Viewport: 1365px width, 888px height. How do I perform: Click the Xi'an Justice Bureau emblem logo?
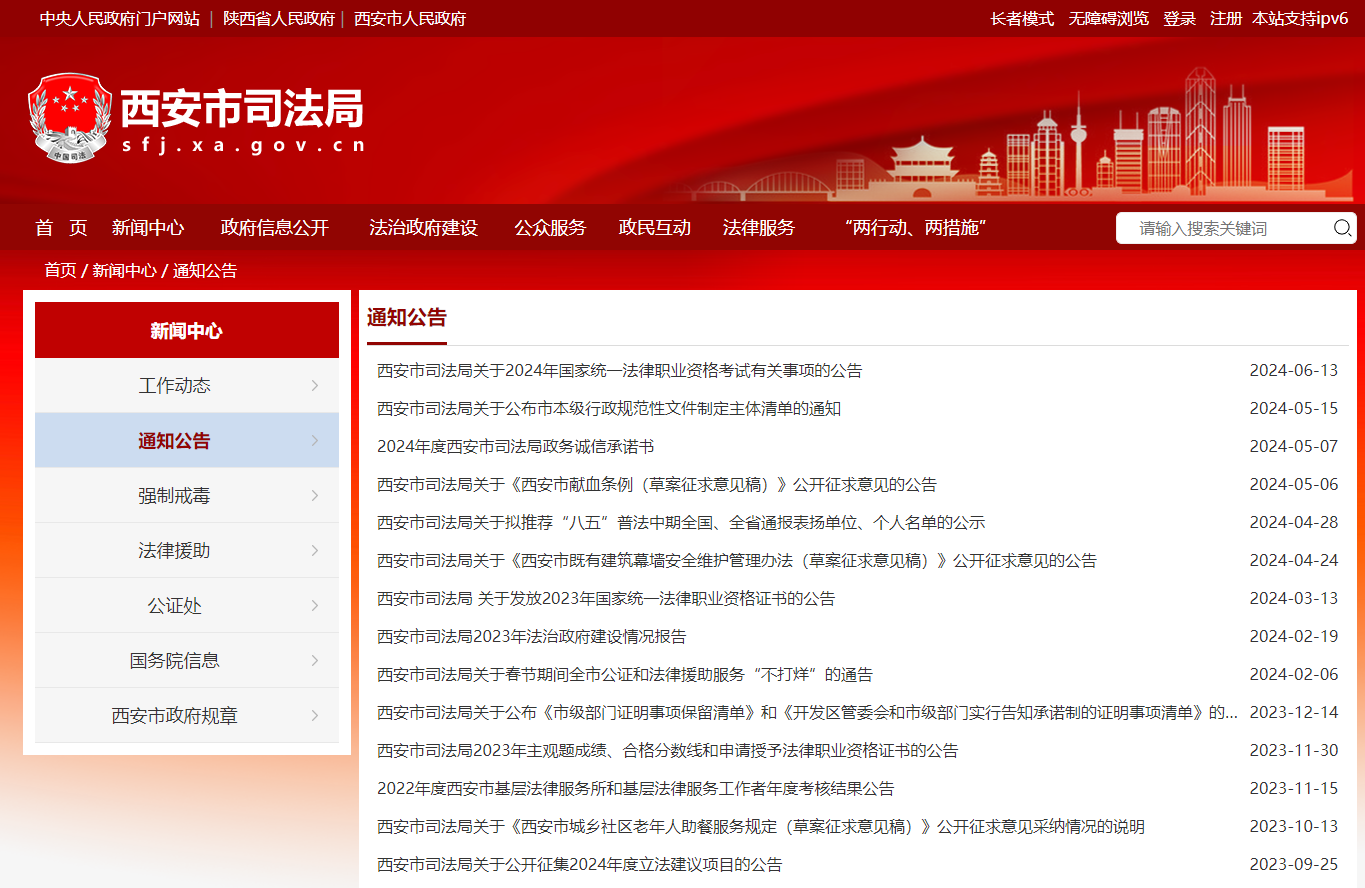coord(70,118)
